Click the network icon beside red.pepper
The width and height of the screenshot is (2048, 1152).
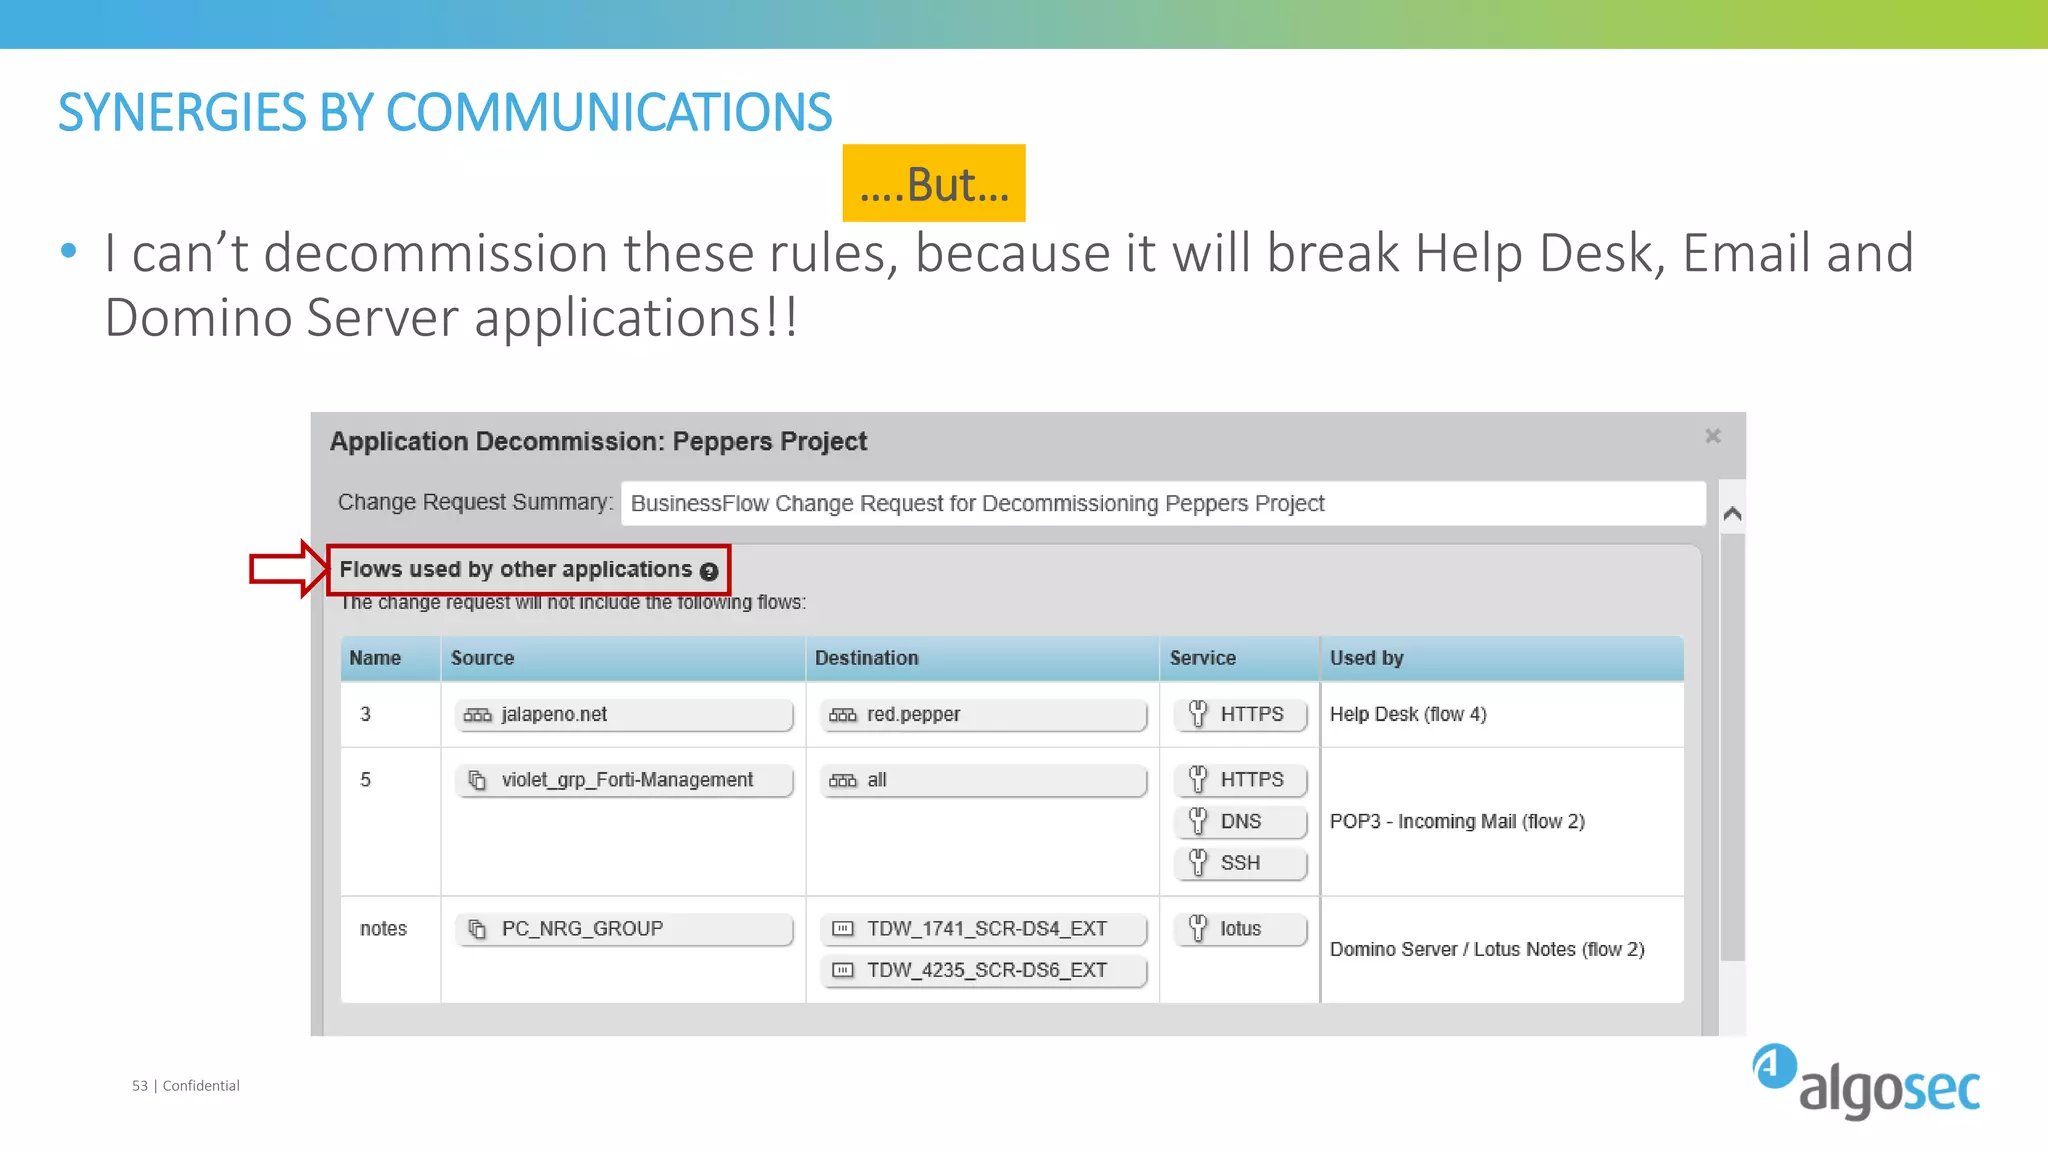(843, 715)
